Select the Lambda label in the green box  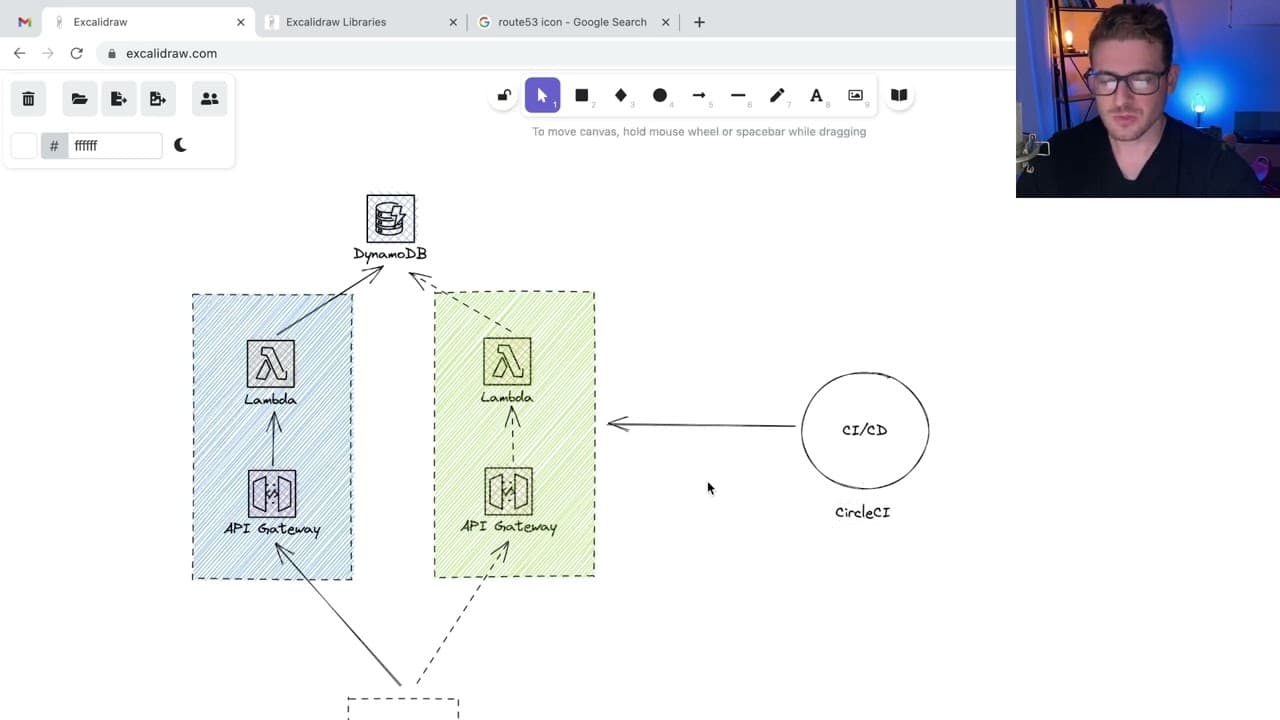pyautogui.click(x=507, y=397)
